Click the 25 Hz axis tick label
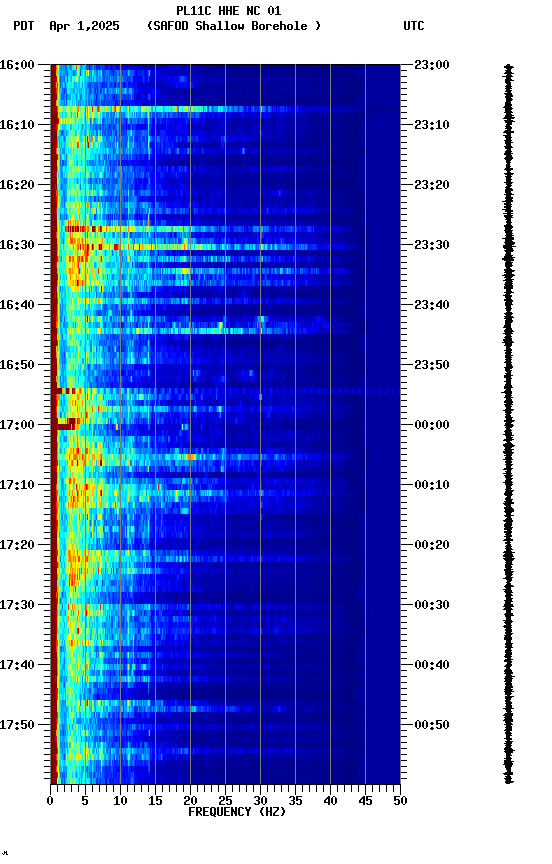This screenshot has width=552, height=864. [x=225, y=801]
